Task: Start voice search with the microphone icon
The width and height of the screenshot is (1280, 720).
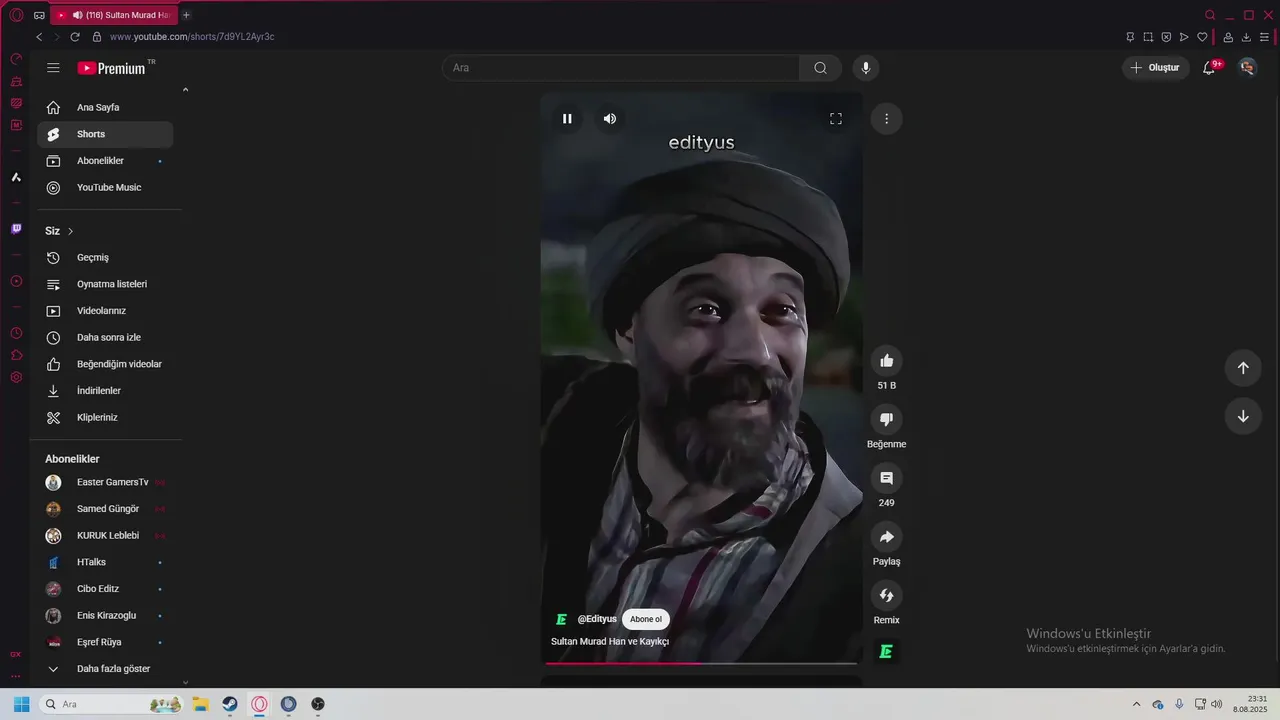Action: [x=866, y=68]
